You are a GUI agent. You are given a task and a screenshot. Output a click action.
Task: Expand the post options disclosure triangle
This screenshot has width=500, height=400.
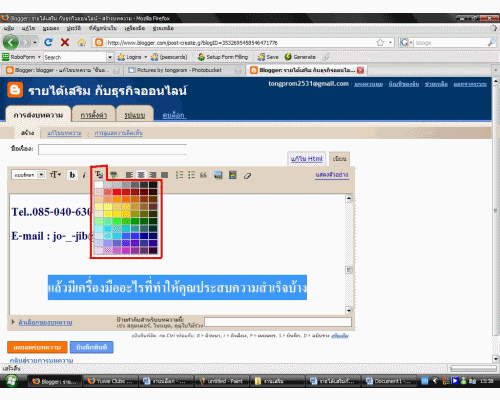pos(13,322)
